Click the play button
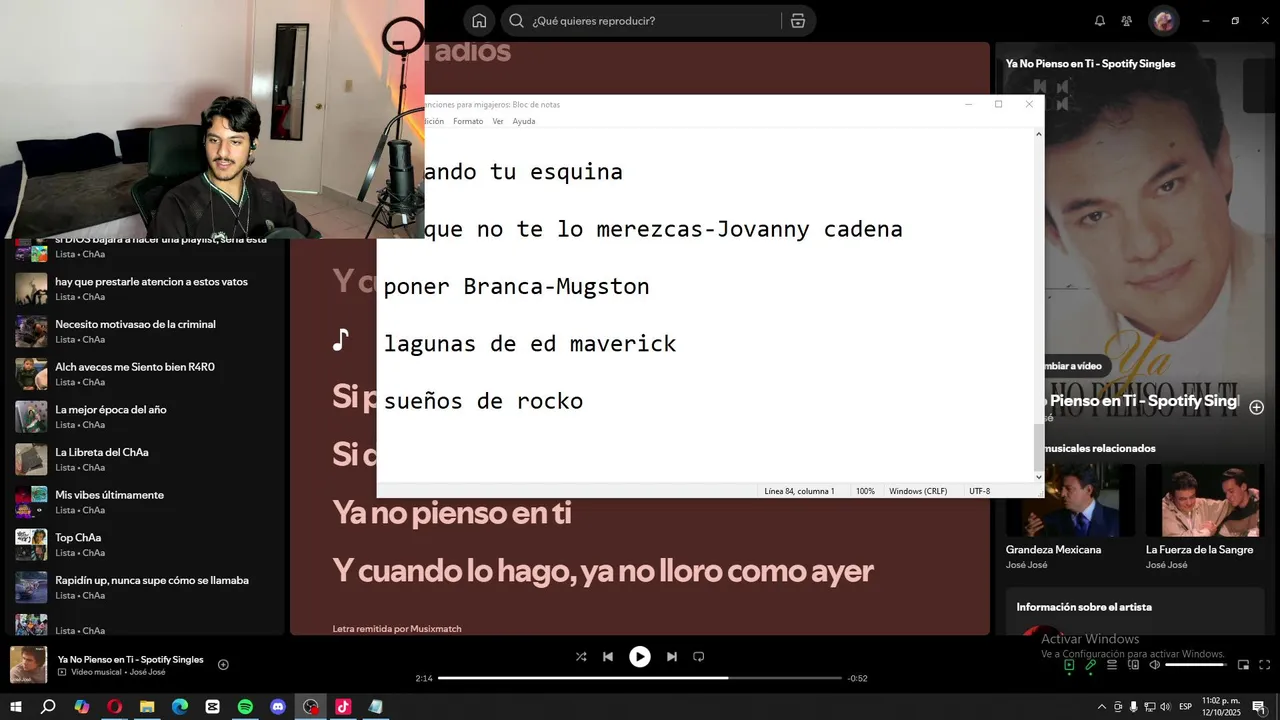Screen dimensions: 1280x720 point(640,657)
